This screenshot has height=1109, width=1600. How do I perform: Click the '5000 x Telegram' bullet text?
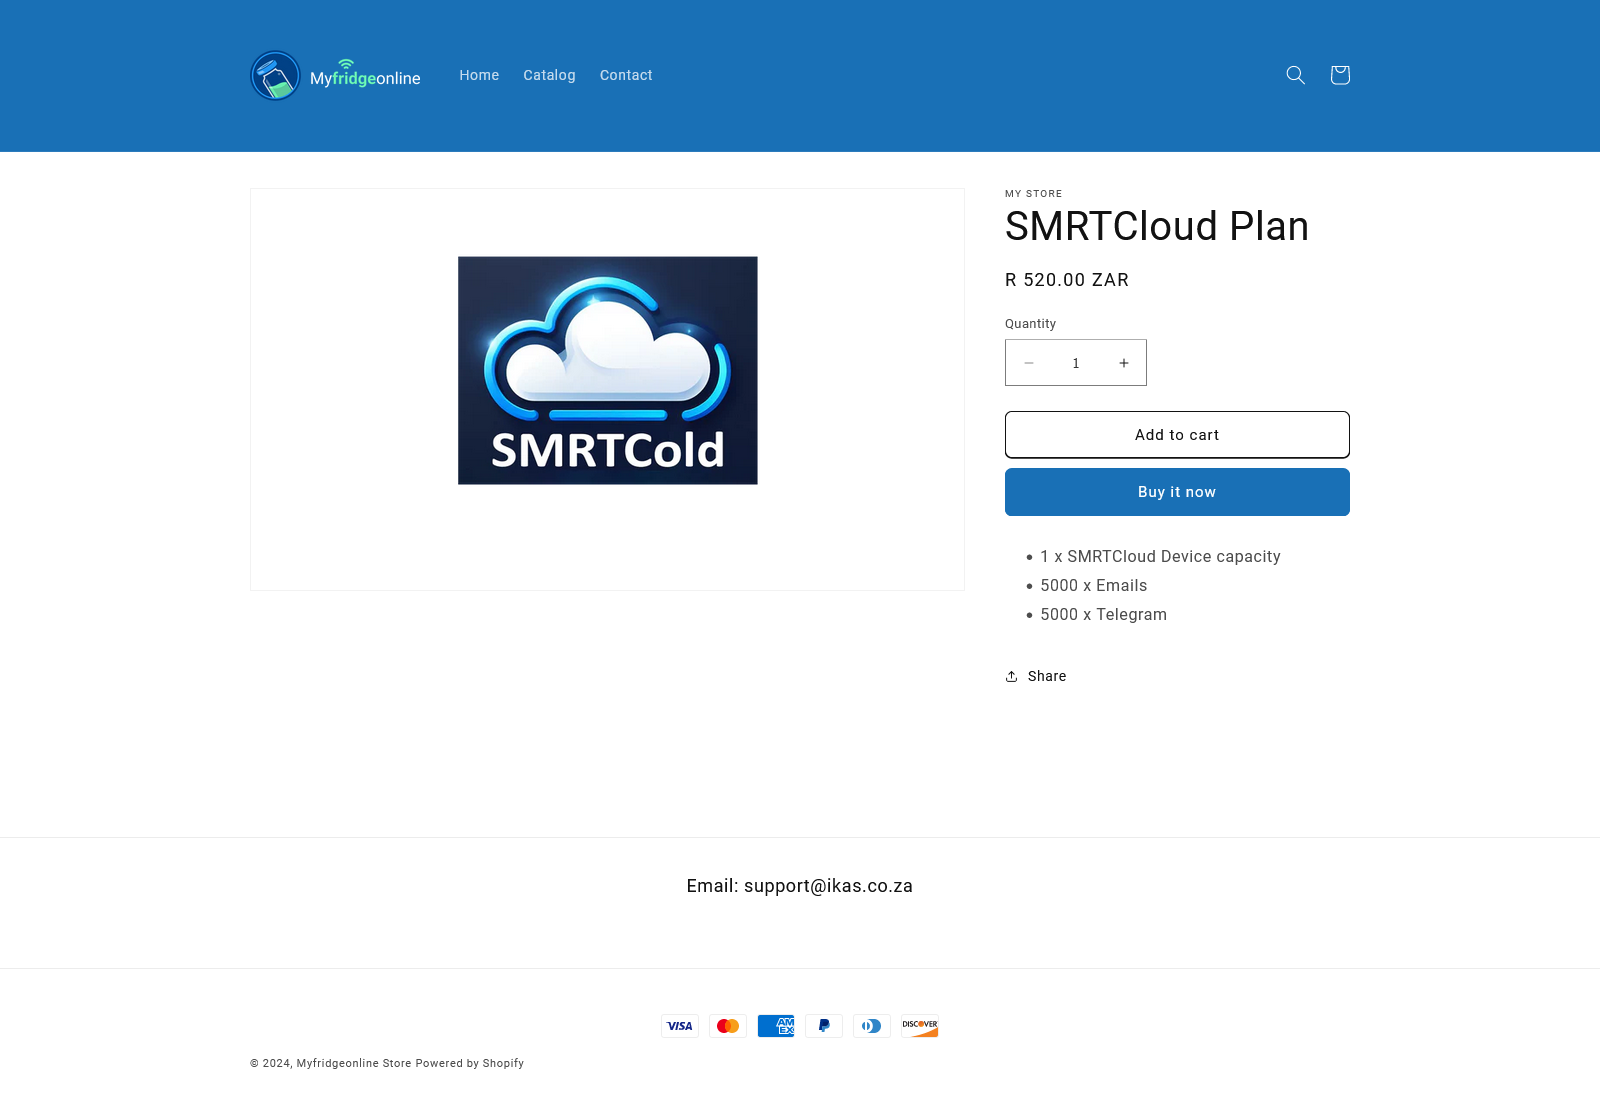(1104, 615)
